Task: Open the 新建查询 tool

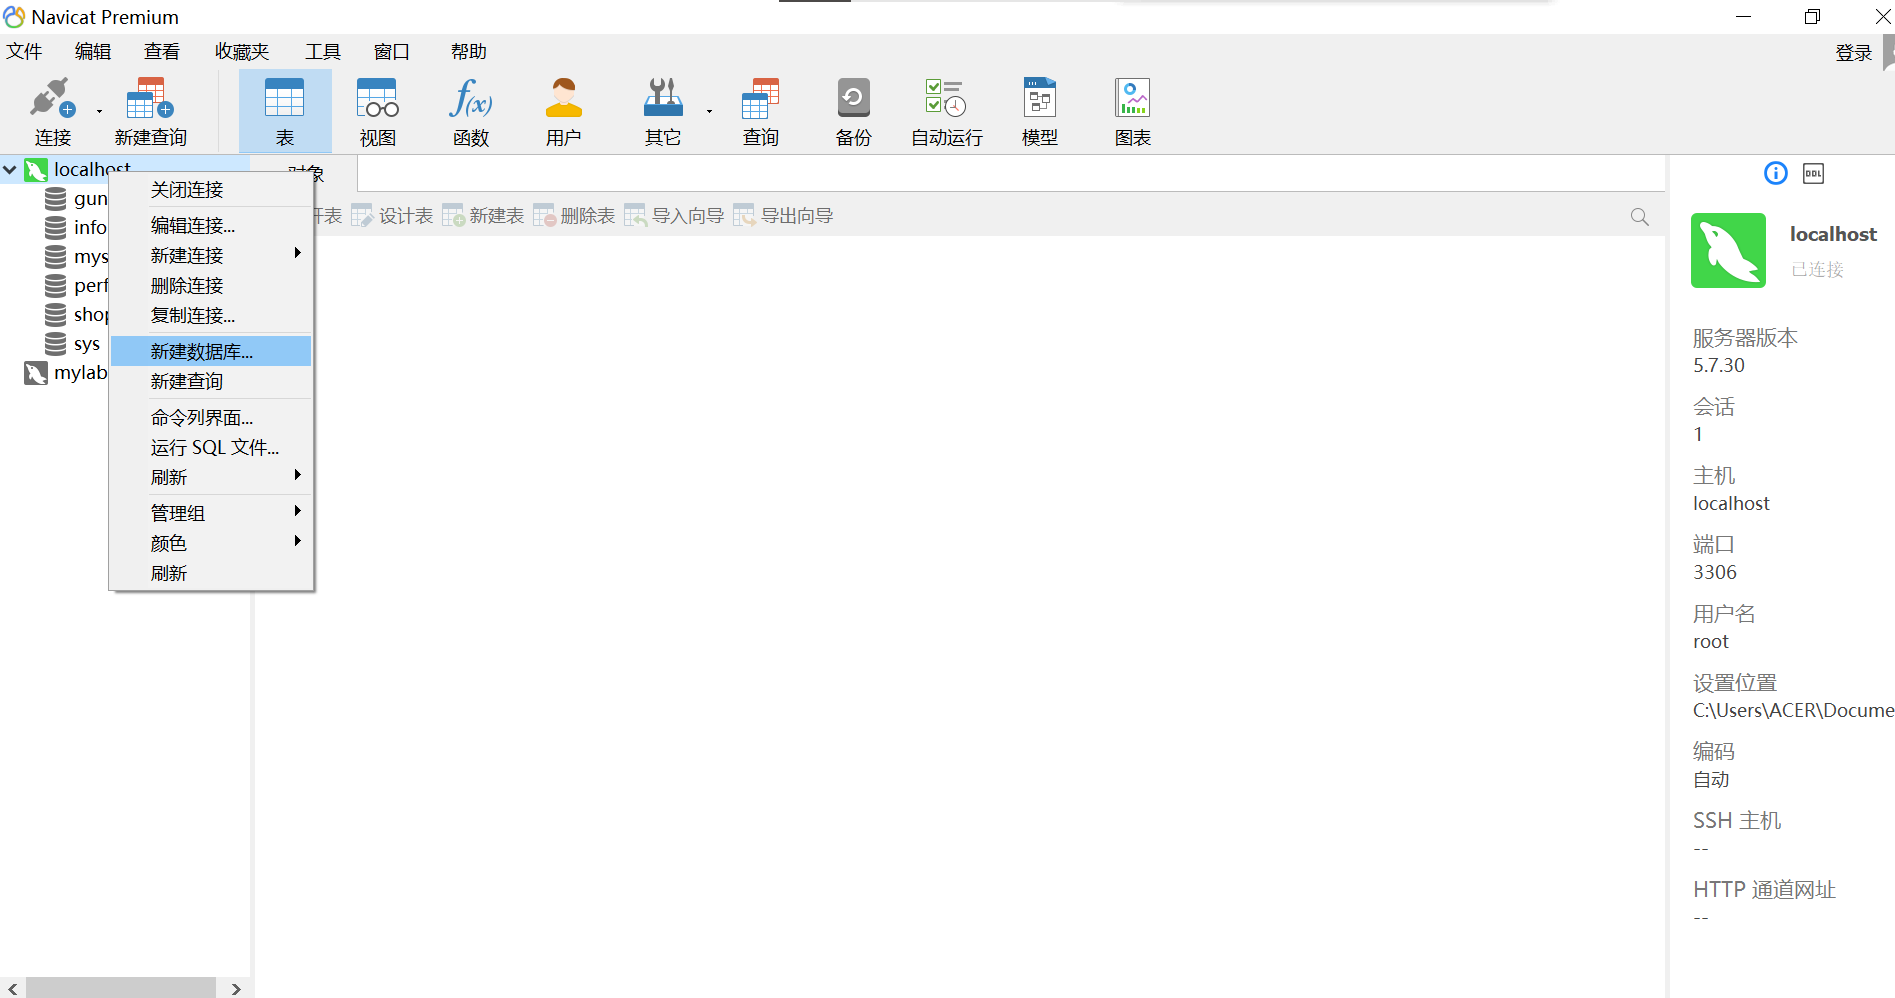Action: [150, 110]
